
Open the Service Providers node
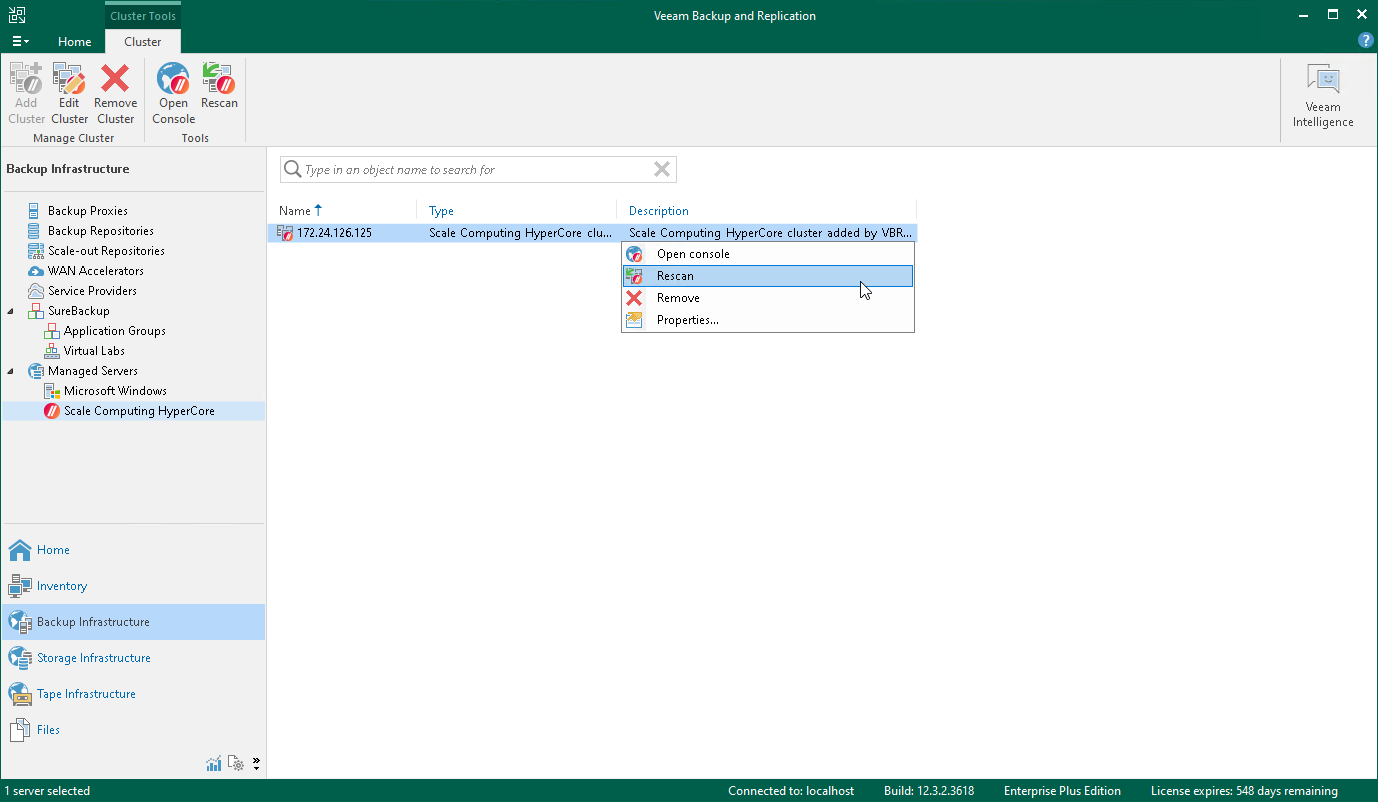pos(92,291)
